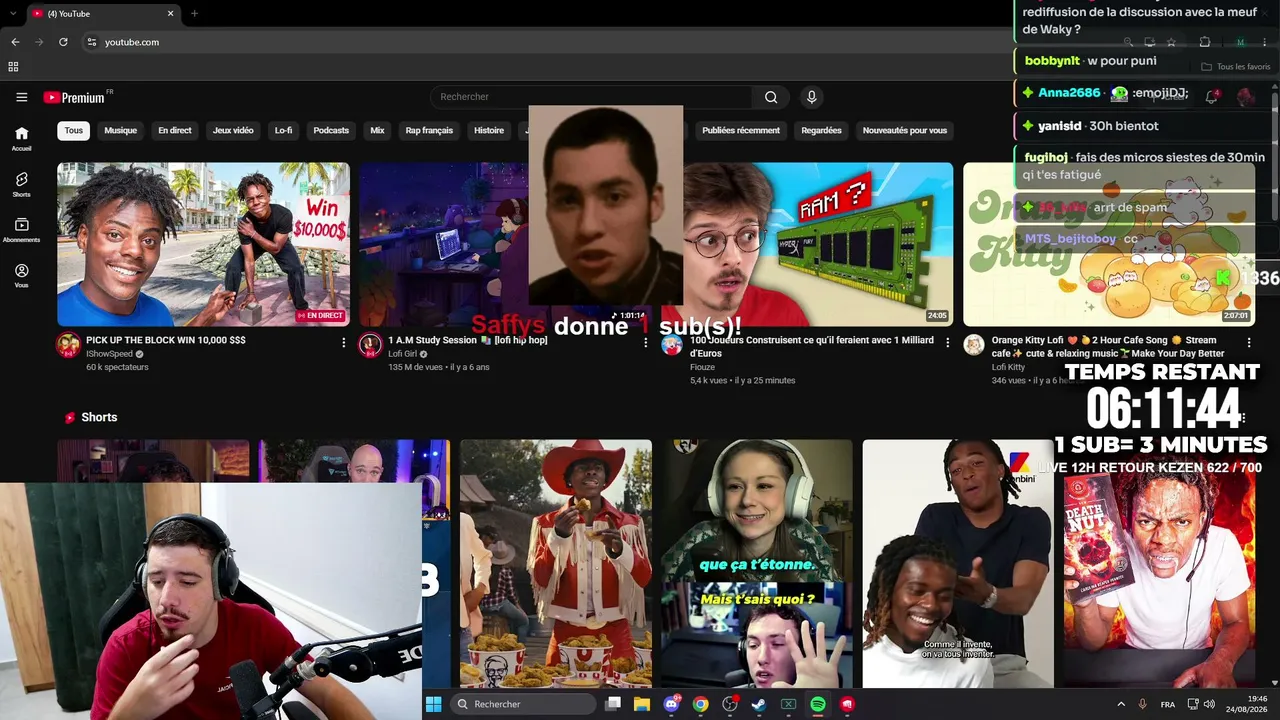
Task: Open the red app on the taskbar
Action: [x=847, y=704]
